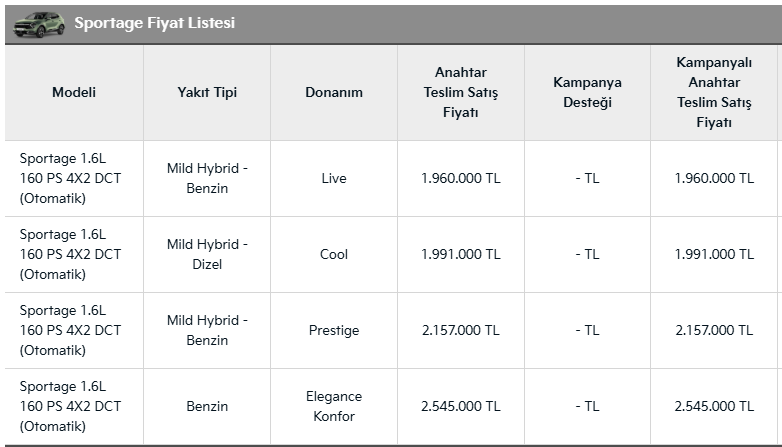Click the Benzin fuel cell in Elegance row
The image size is (782, 447).
(x=207, y=406)
